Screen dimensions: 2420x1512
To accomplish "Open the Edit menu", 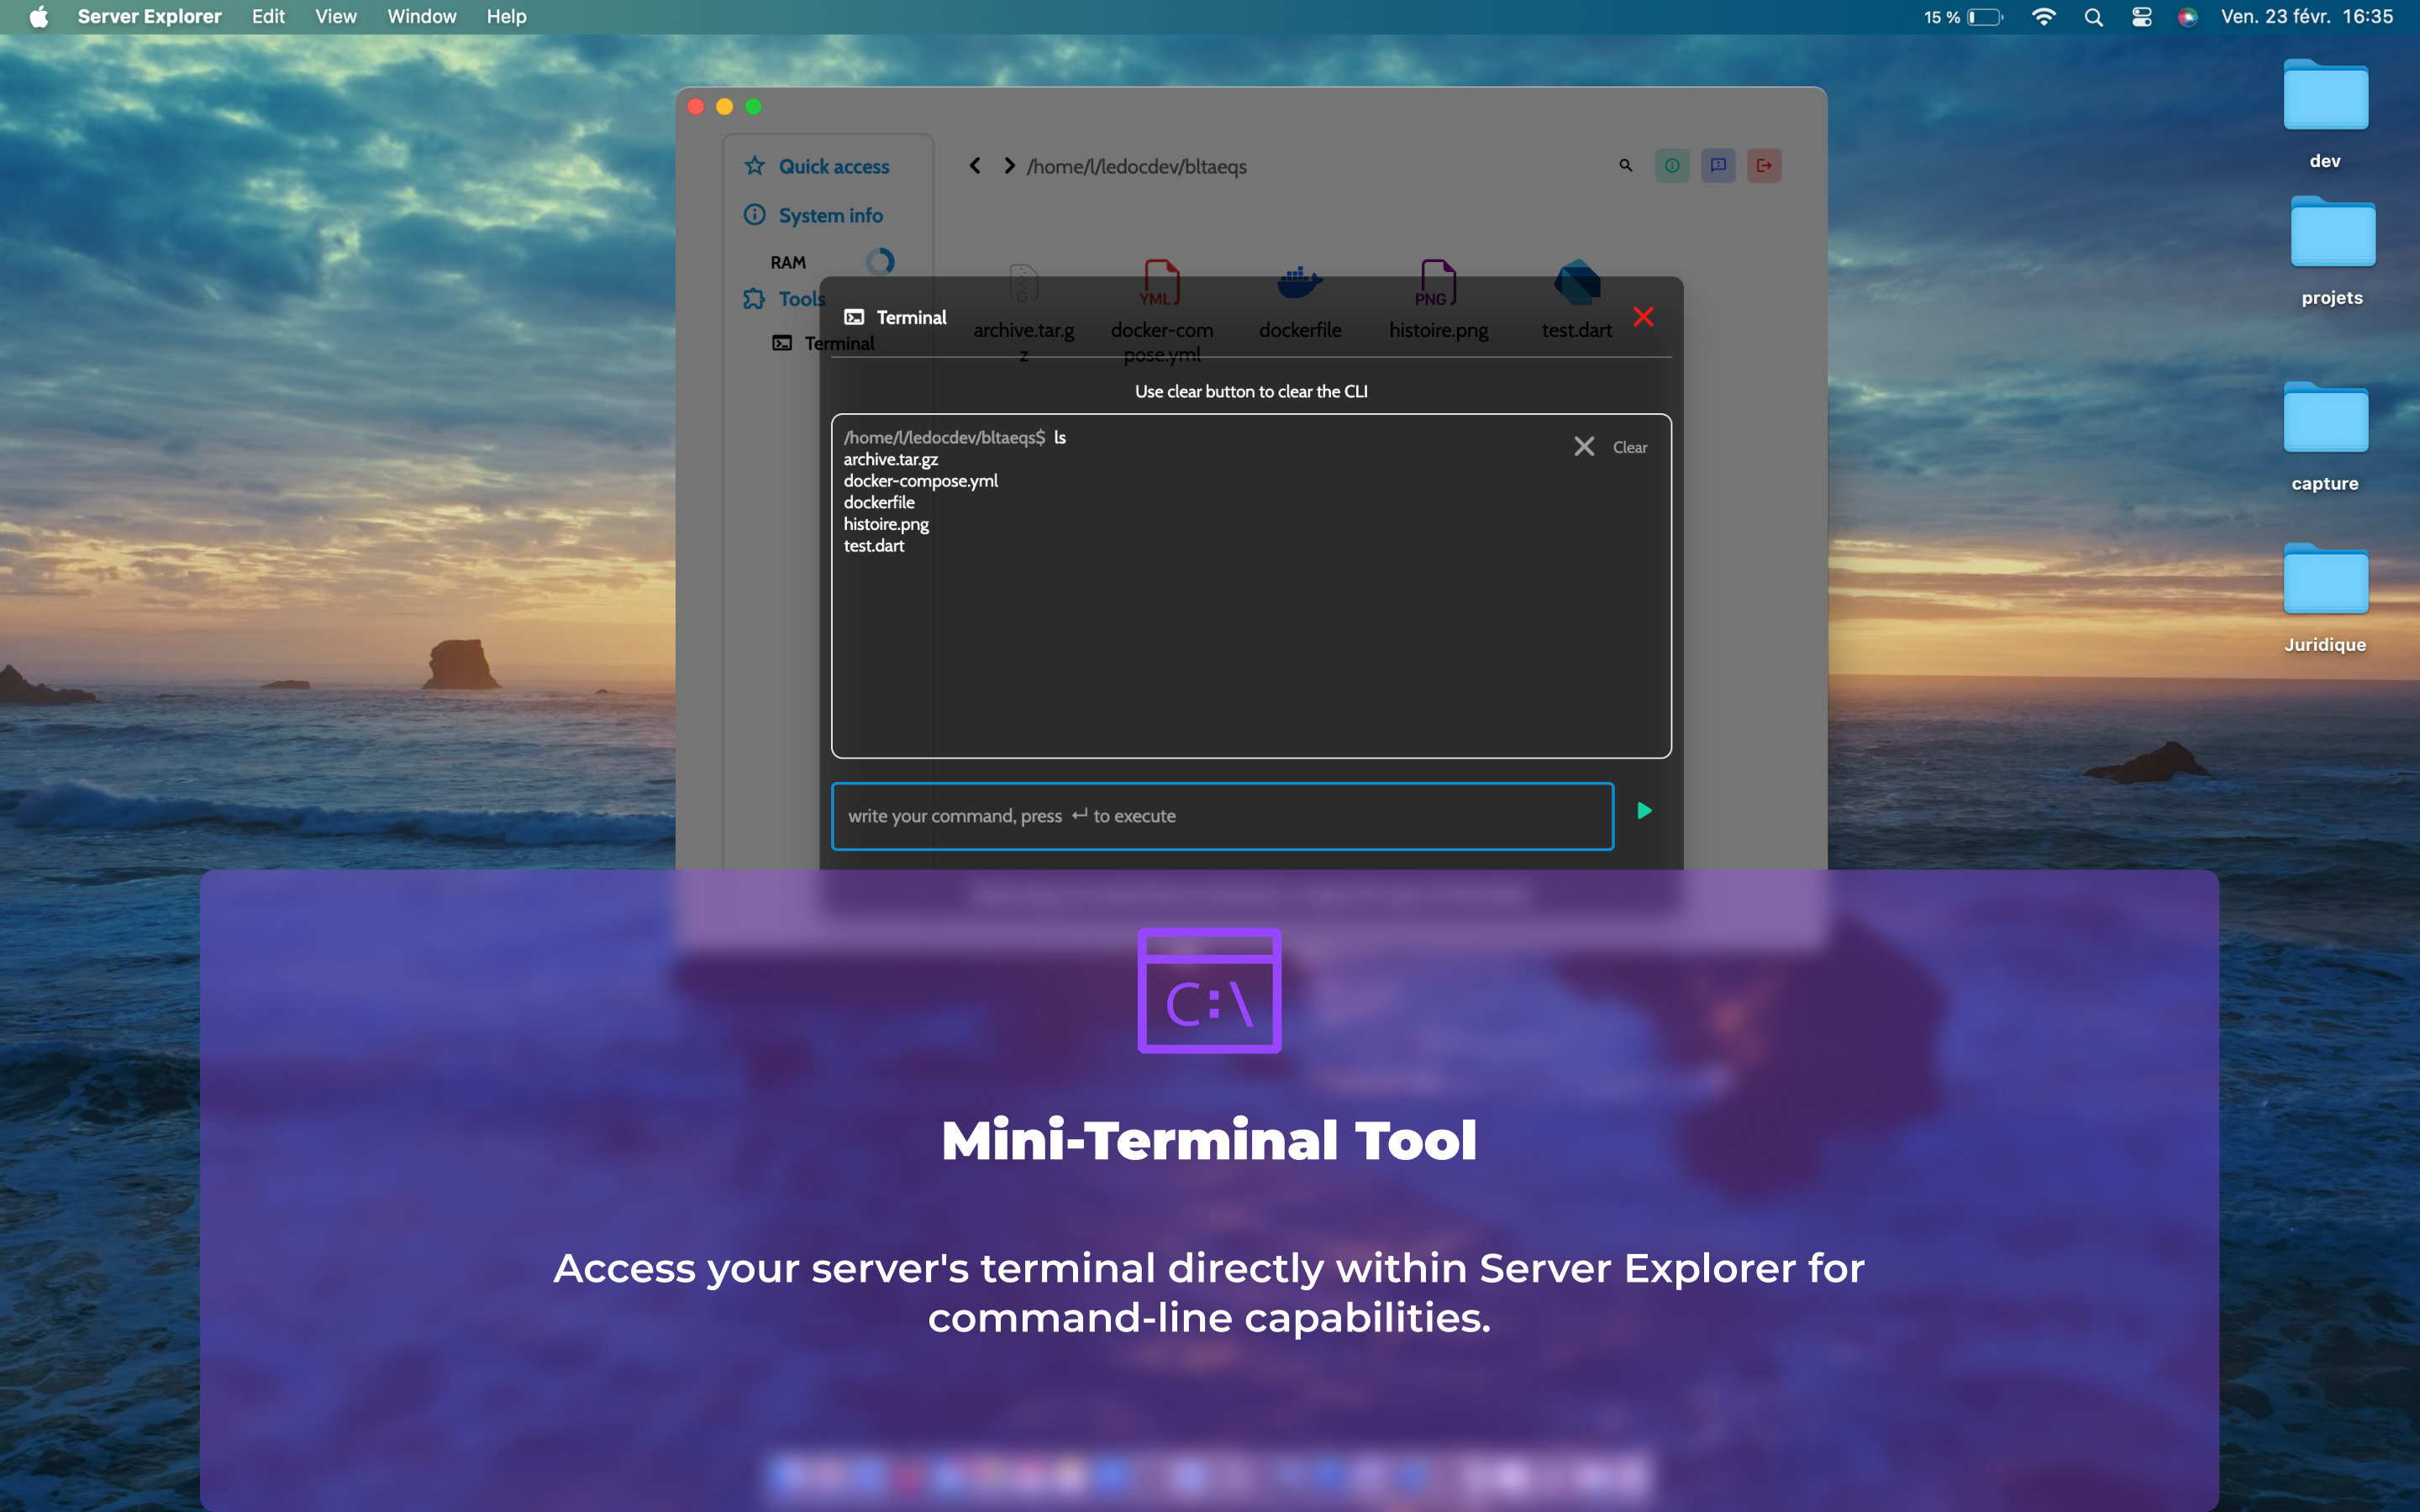I will coord(268,17).
